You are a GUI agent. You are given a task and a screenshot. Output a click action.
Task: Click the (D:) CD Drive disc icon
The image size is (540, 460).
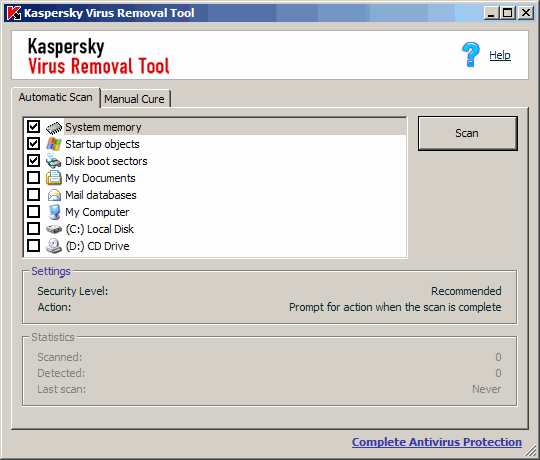click(54, 246)
